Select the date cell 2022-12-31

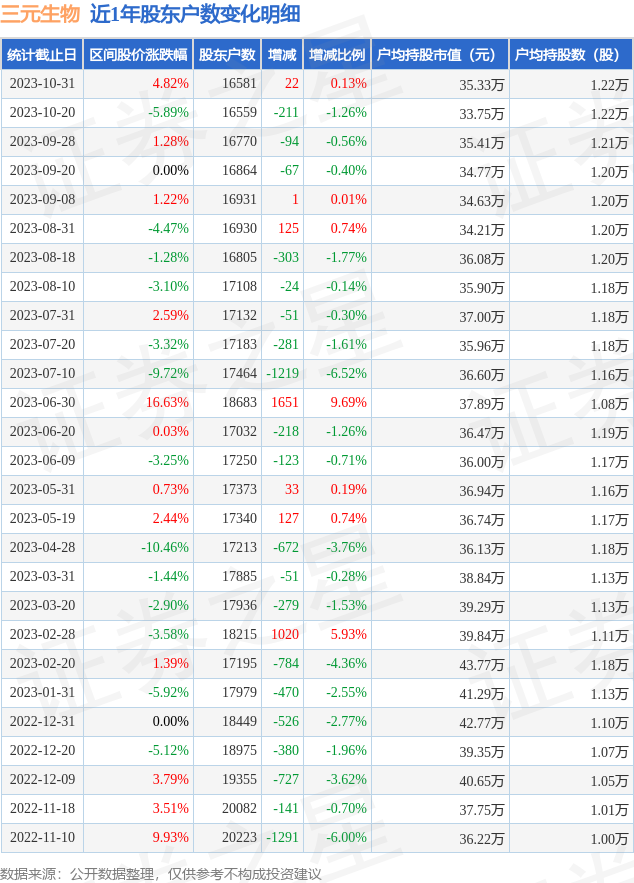tap(42, 721)
